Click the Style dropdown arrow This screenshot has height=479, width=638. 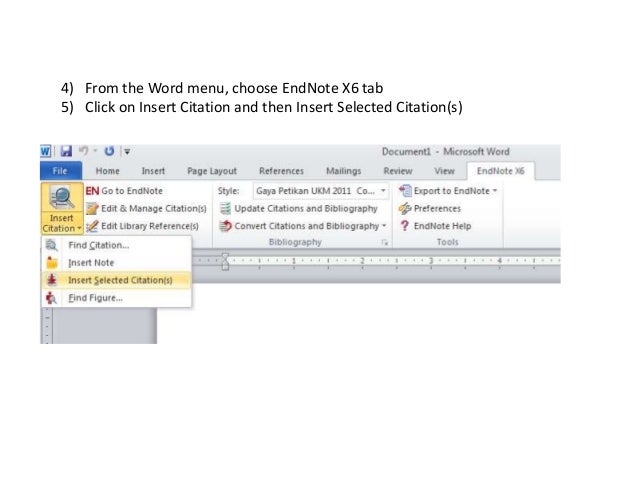coord(383,191)
